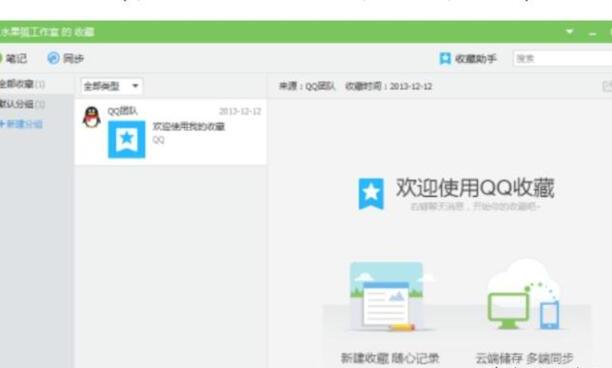Click the 搜索 search field
Viewport: 612px width, 368px height.
coord(562,59)
